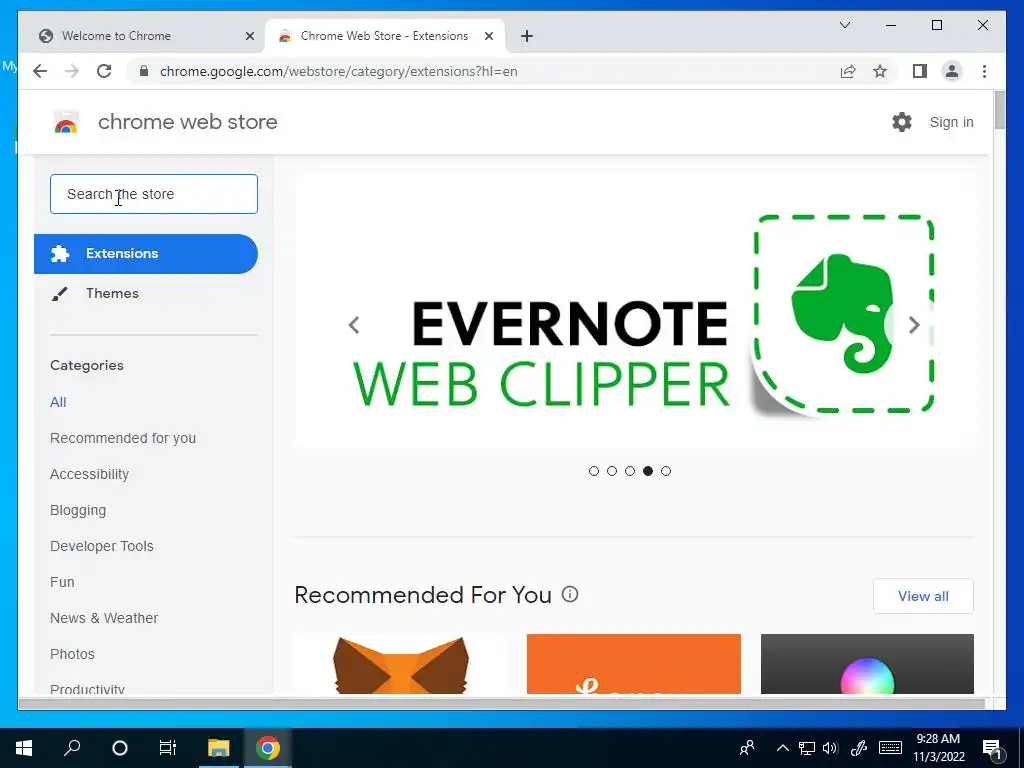Image resolution: width=1024 pixels, height=768 pixels.
Task: Open the tab search dropdown arrow
Action: (844, 25)
